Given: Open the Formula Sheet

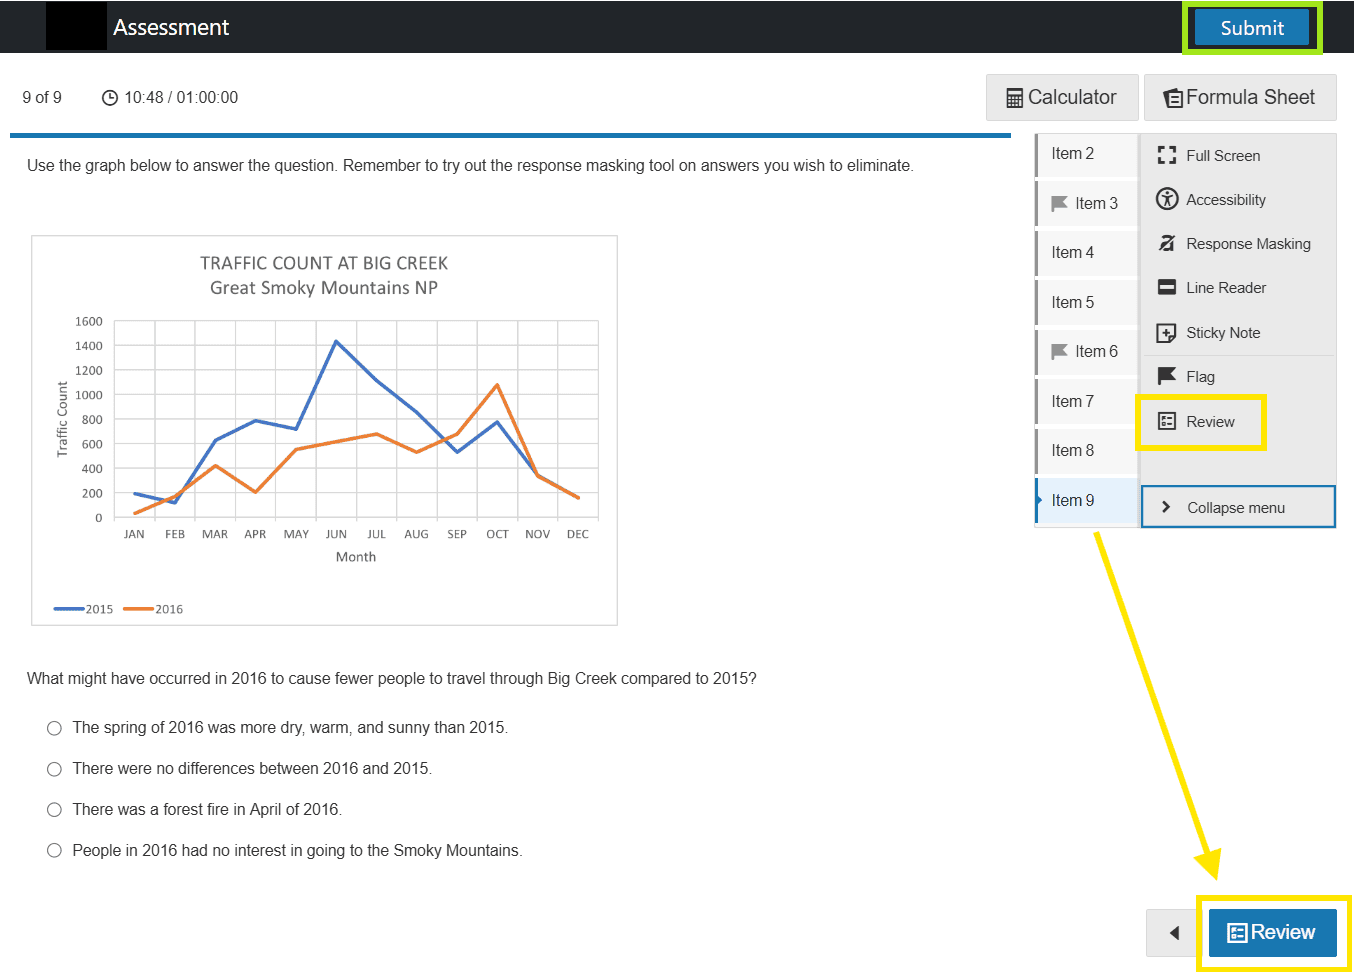Looking at the screenshot, I should 1239,97.
